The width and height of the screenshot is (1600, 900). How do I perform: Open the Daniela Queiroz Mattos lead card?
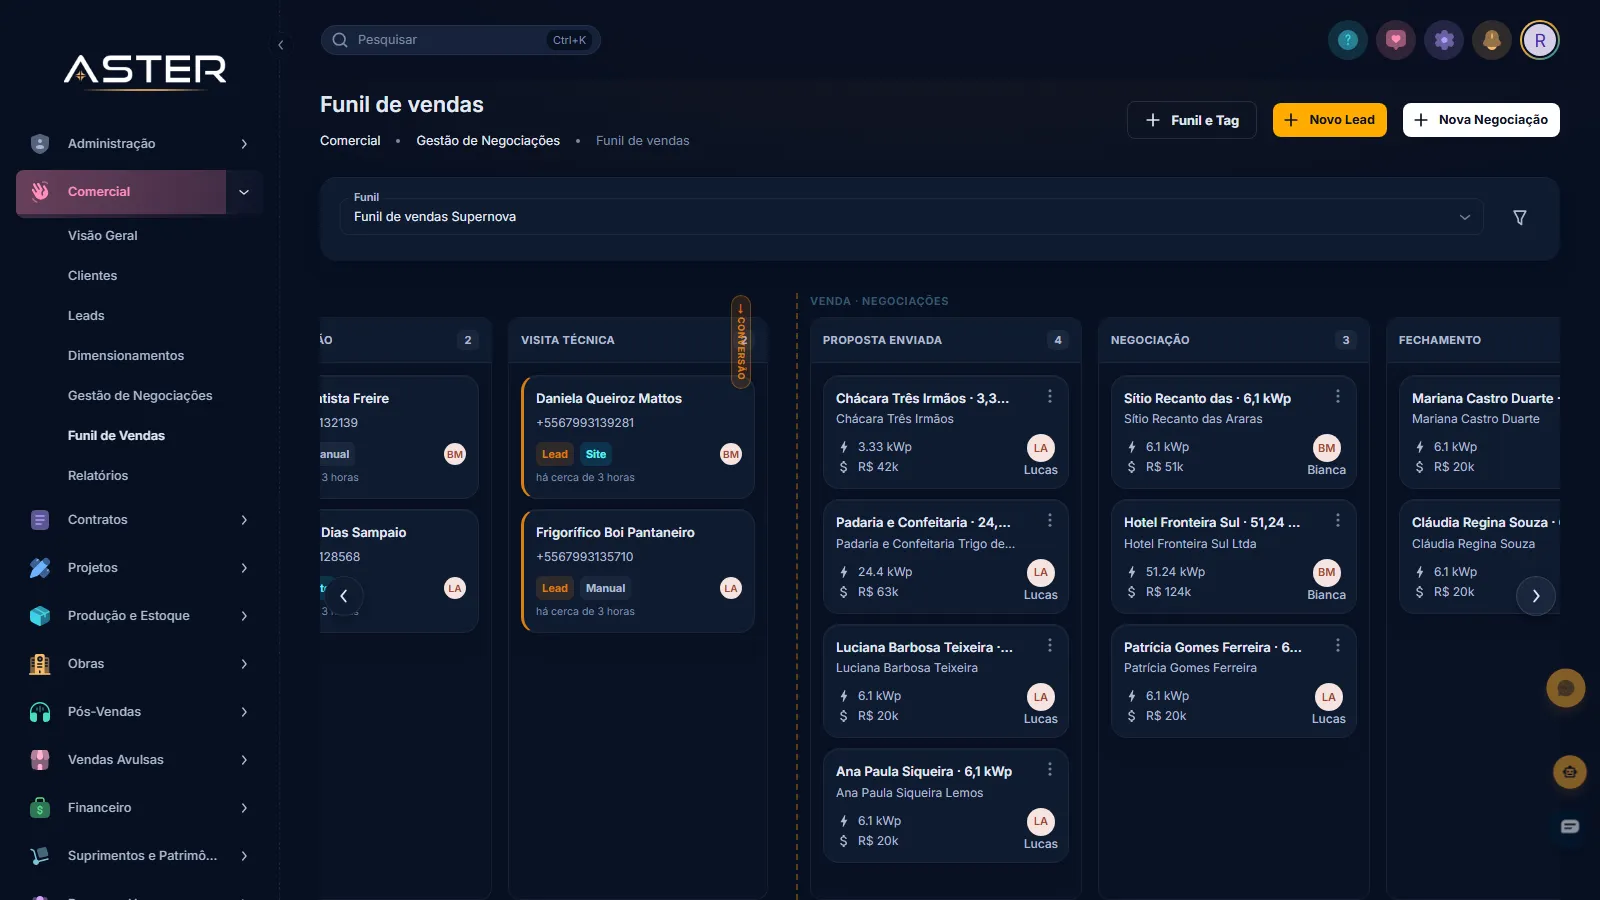coord(638,437)
